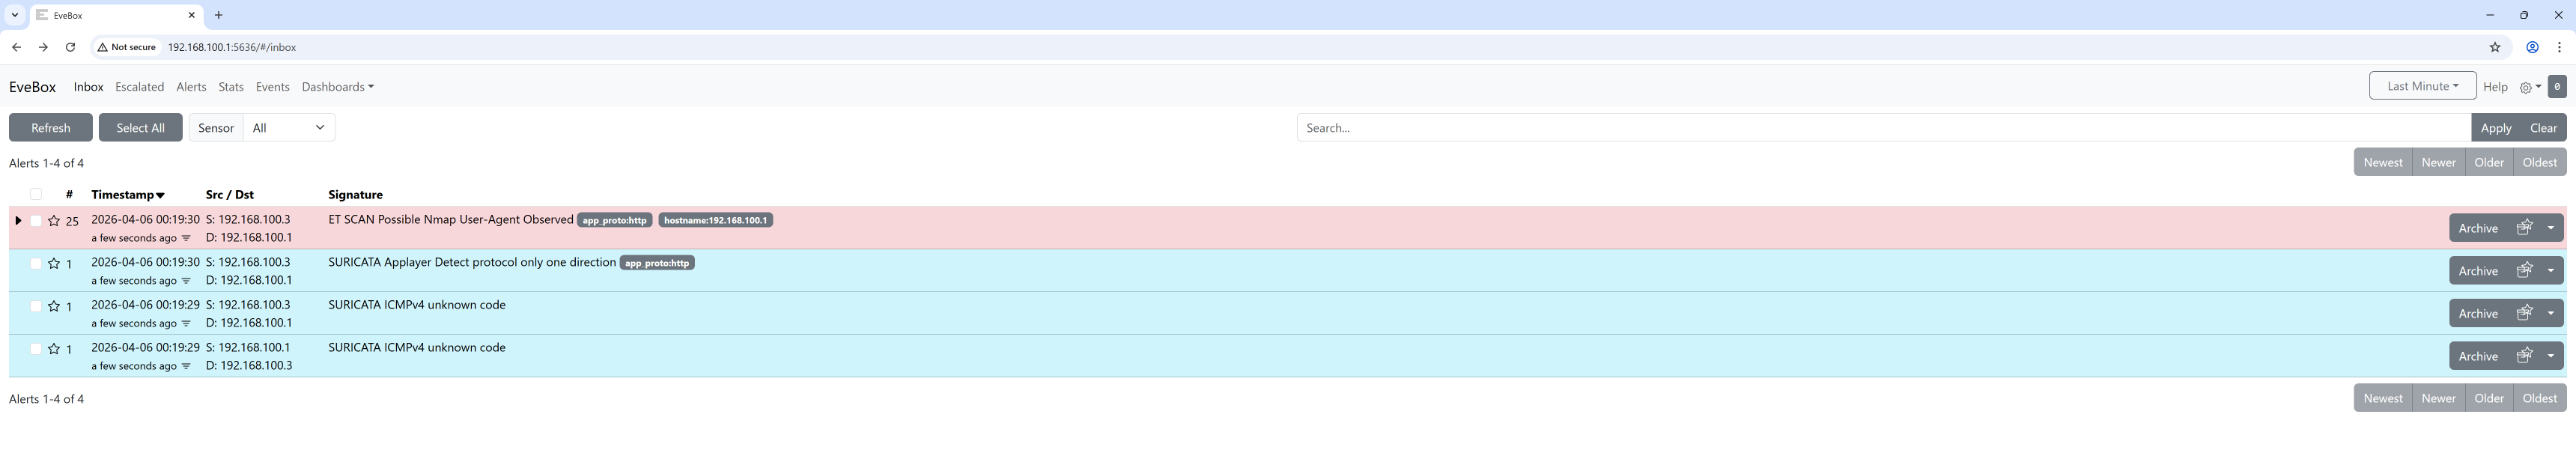Click the Not secure site info indicator
Image resolution: width=2576 pixels, height=450 pixels.
pos(127,47)
